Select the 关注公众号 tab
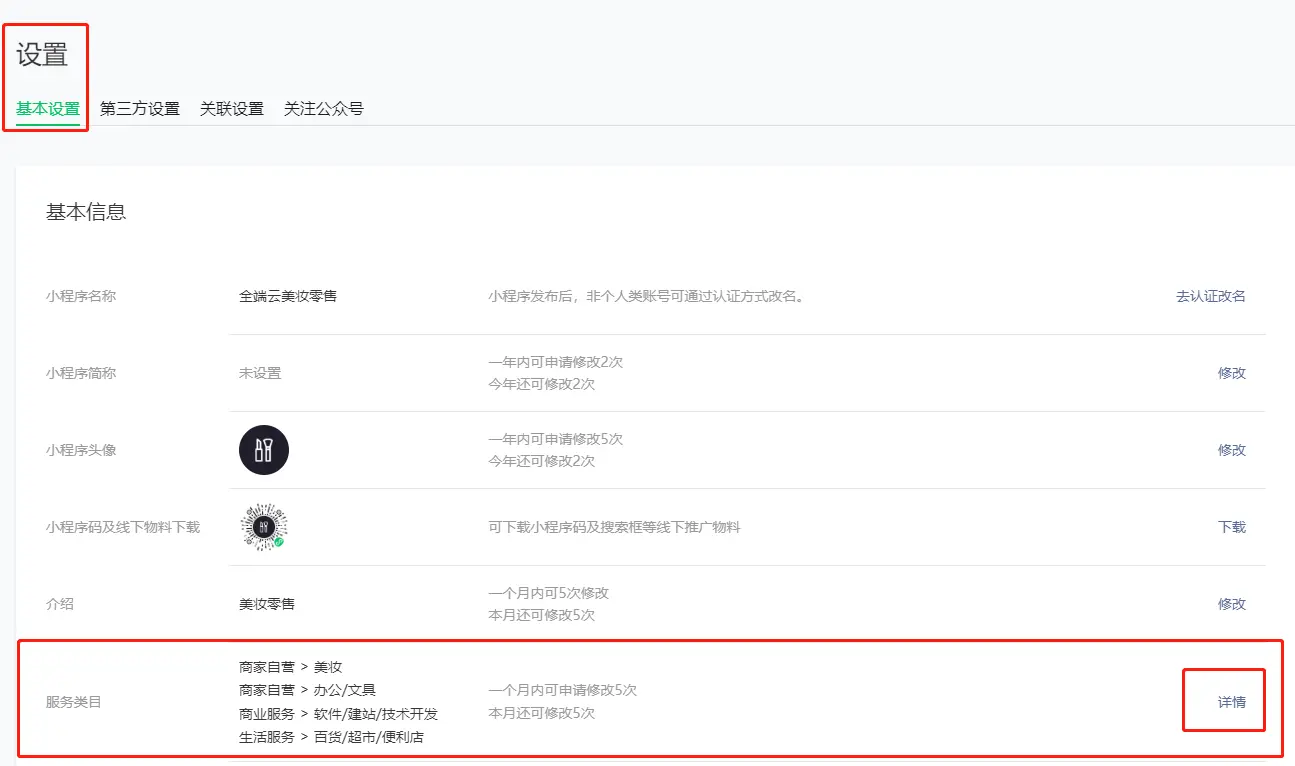 click(324, 109)
